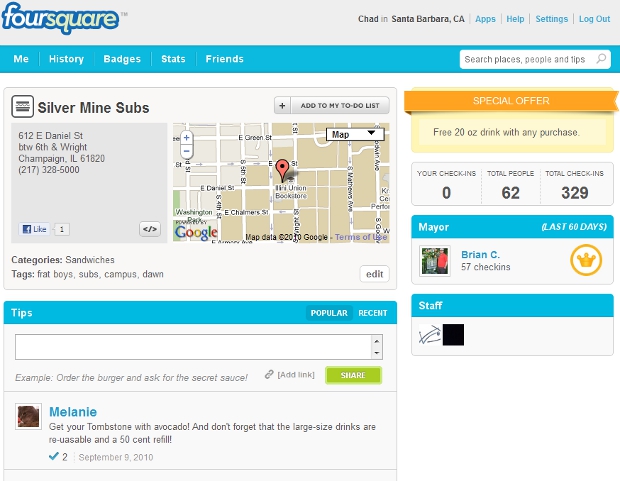620x481 pixels.
Task: Focus the search places input field
Action: point(528,59)
